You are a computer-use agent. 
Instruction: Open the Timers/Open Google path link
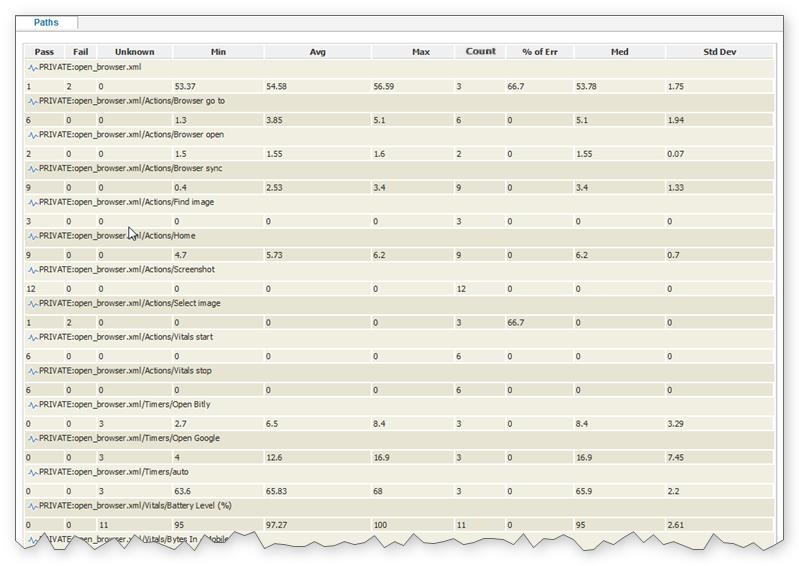click(129, 438)
